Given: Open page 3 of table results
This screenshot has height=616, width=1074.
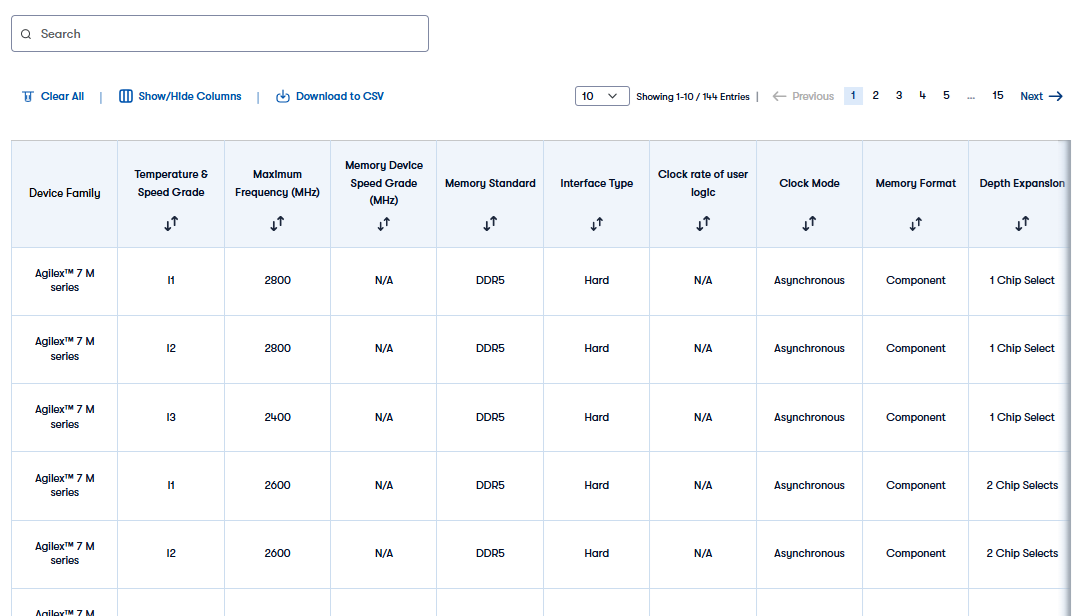Looking at the screenshot, I should [x=899, y=96].
